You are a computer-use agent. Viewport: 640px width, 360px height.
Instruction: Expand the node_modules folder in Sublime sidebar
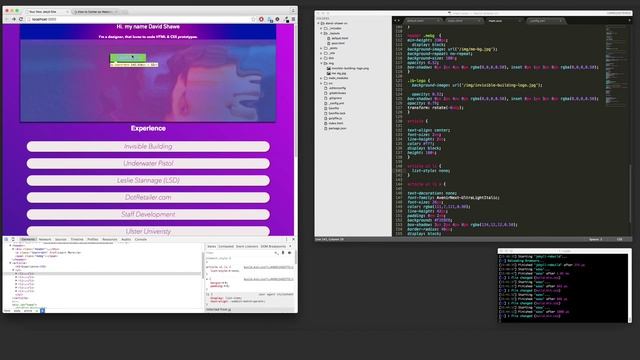click(x=321, y=78)
